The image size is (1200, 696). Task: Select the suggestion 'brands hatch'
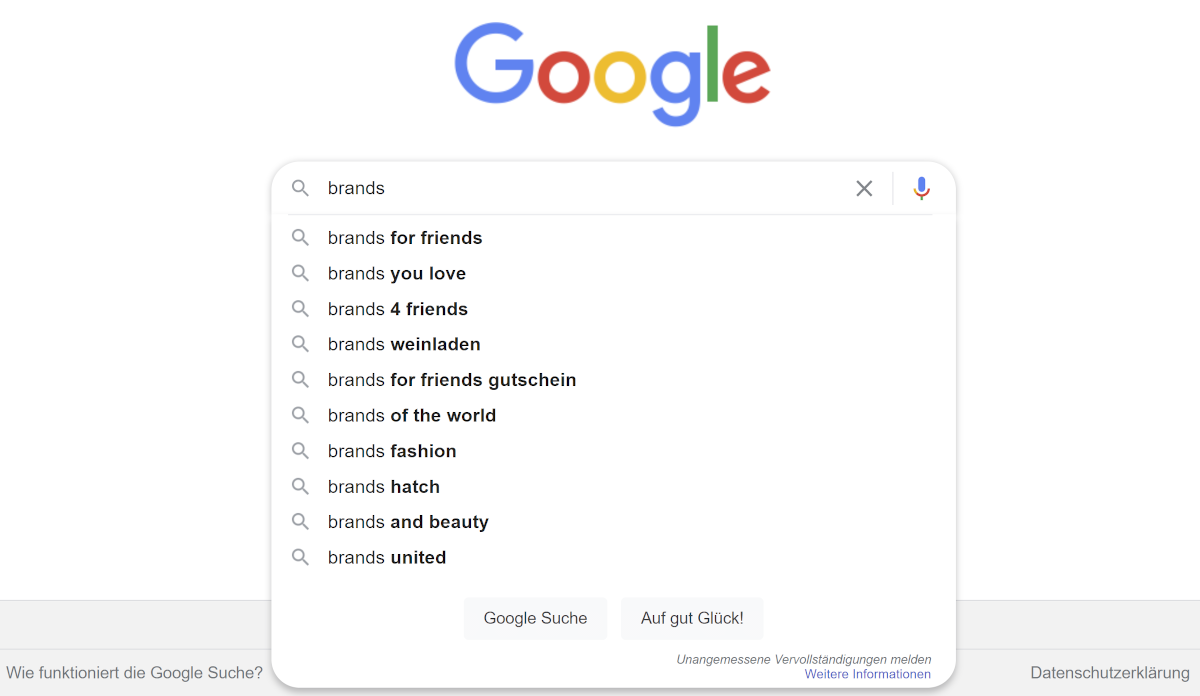383,486
